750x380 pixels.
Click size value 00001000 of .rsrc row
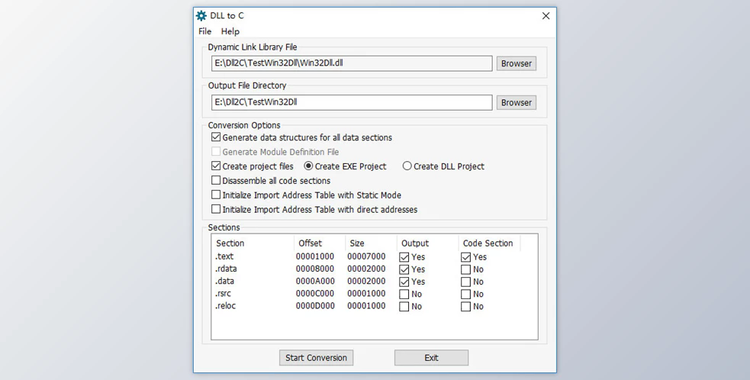[366, 294]
